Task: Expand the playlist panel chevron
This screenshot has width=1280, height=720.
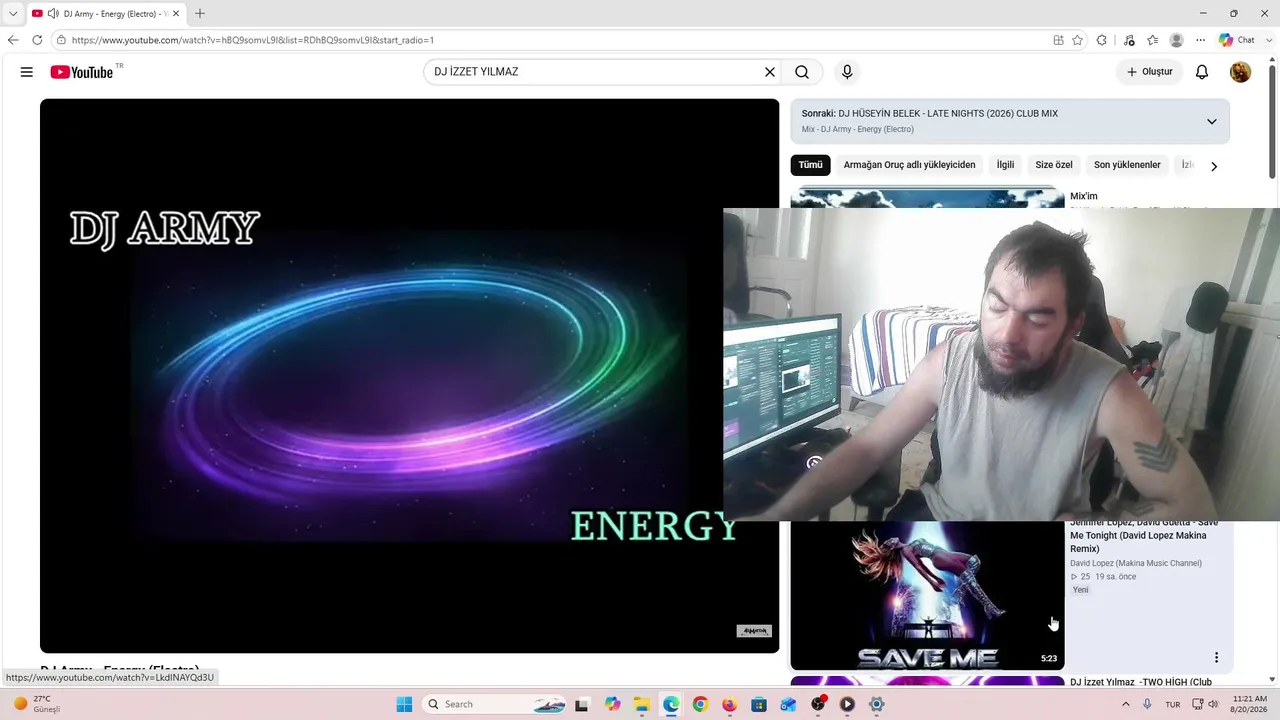Action: coord(1211,121)
